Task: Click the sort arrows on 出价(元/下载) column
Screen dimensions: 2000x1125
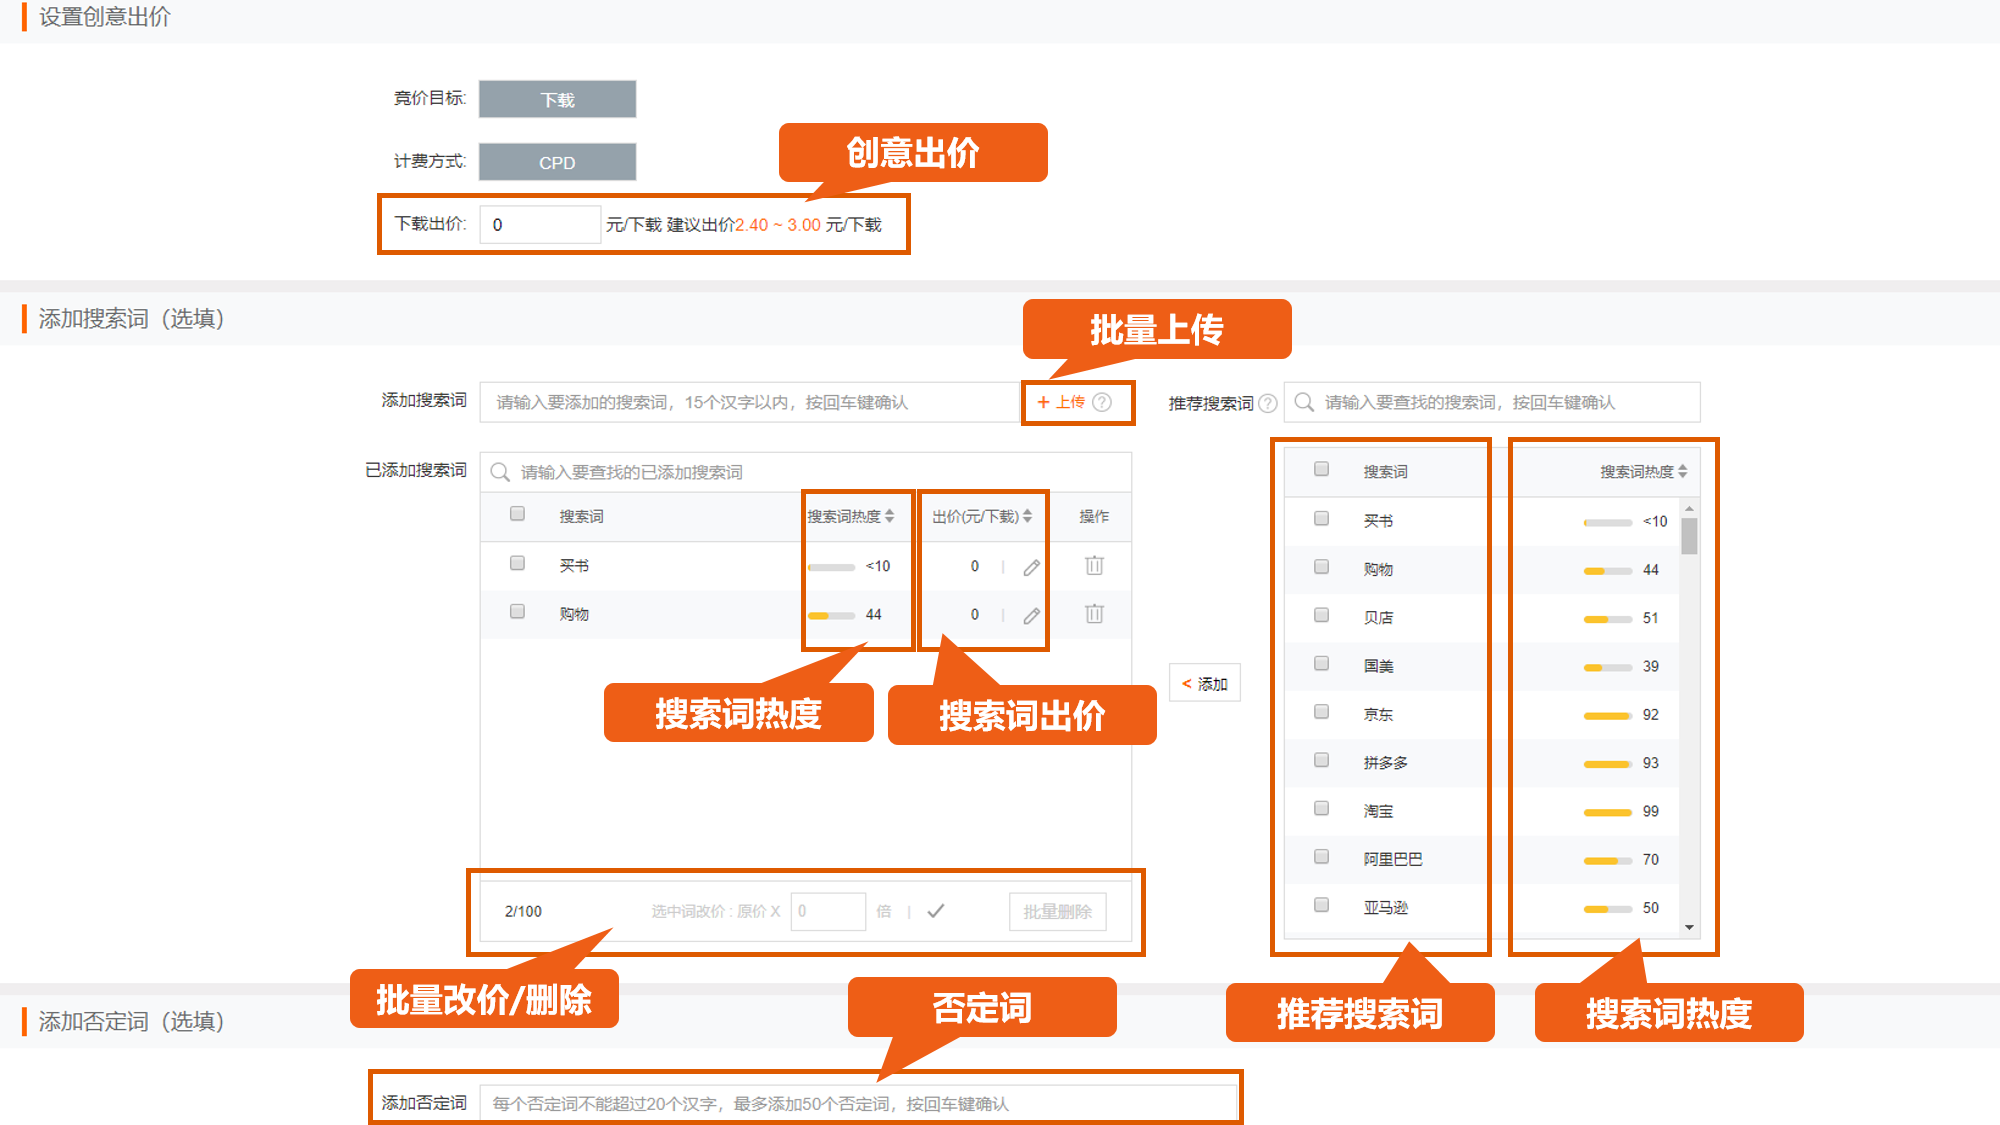Action: click(1029, 516)
